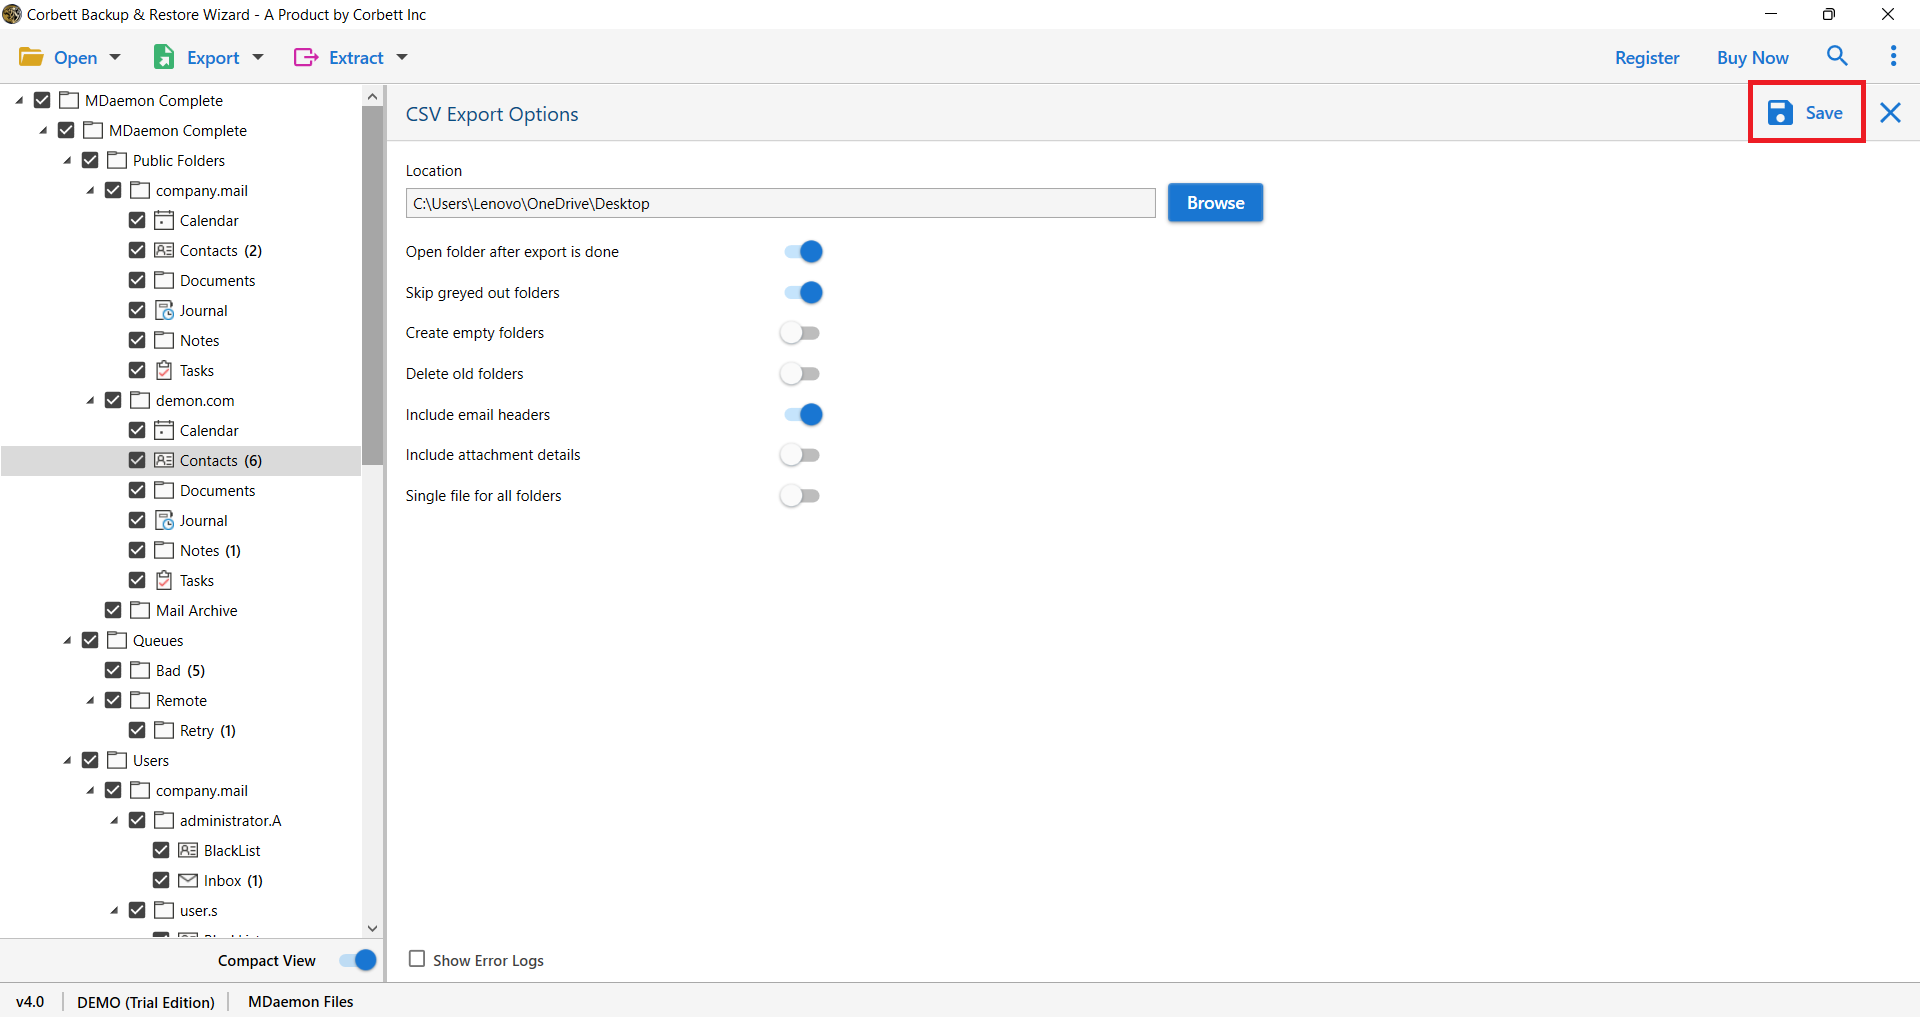Viewport: 1920px width, 1017px height.
Task: Collapse the Remote tree node
Action: point(90,701)
